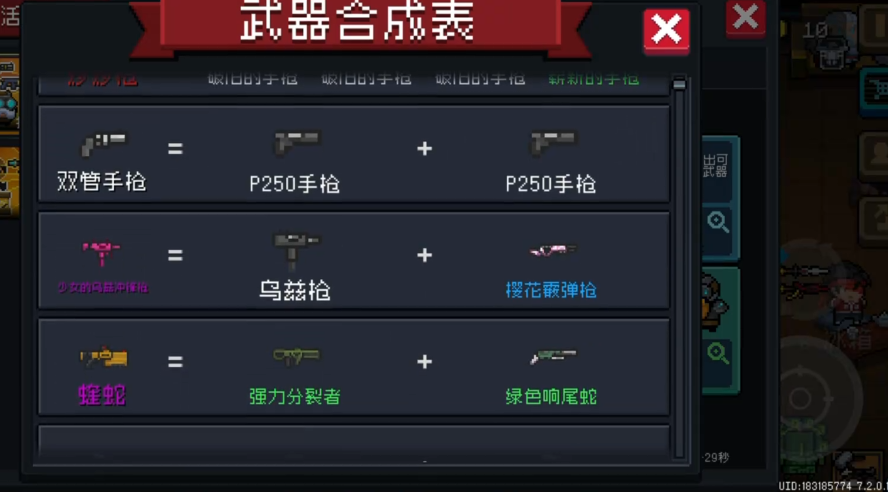Viewport: 888px width, 492px height.
Task: Click the recipe list scrollbar handle
Action: [679, 84]
